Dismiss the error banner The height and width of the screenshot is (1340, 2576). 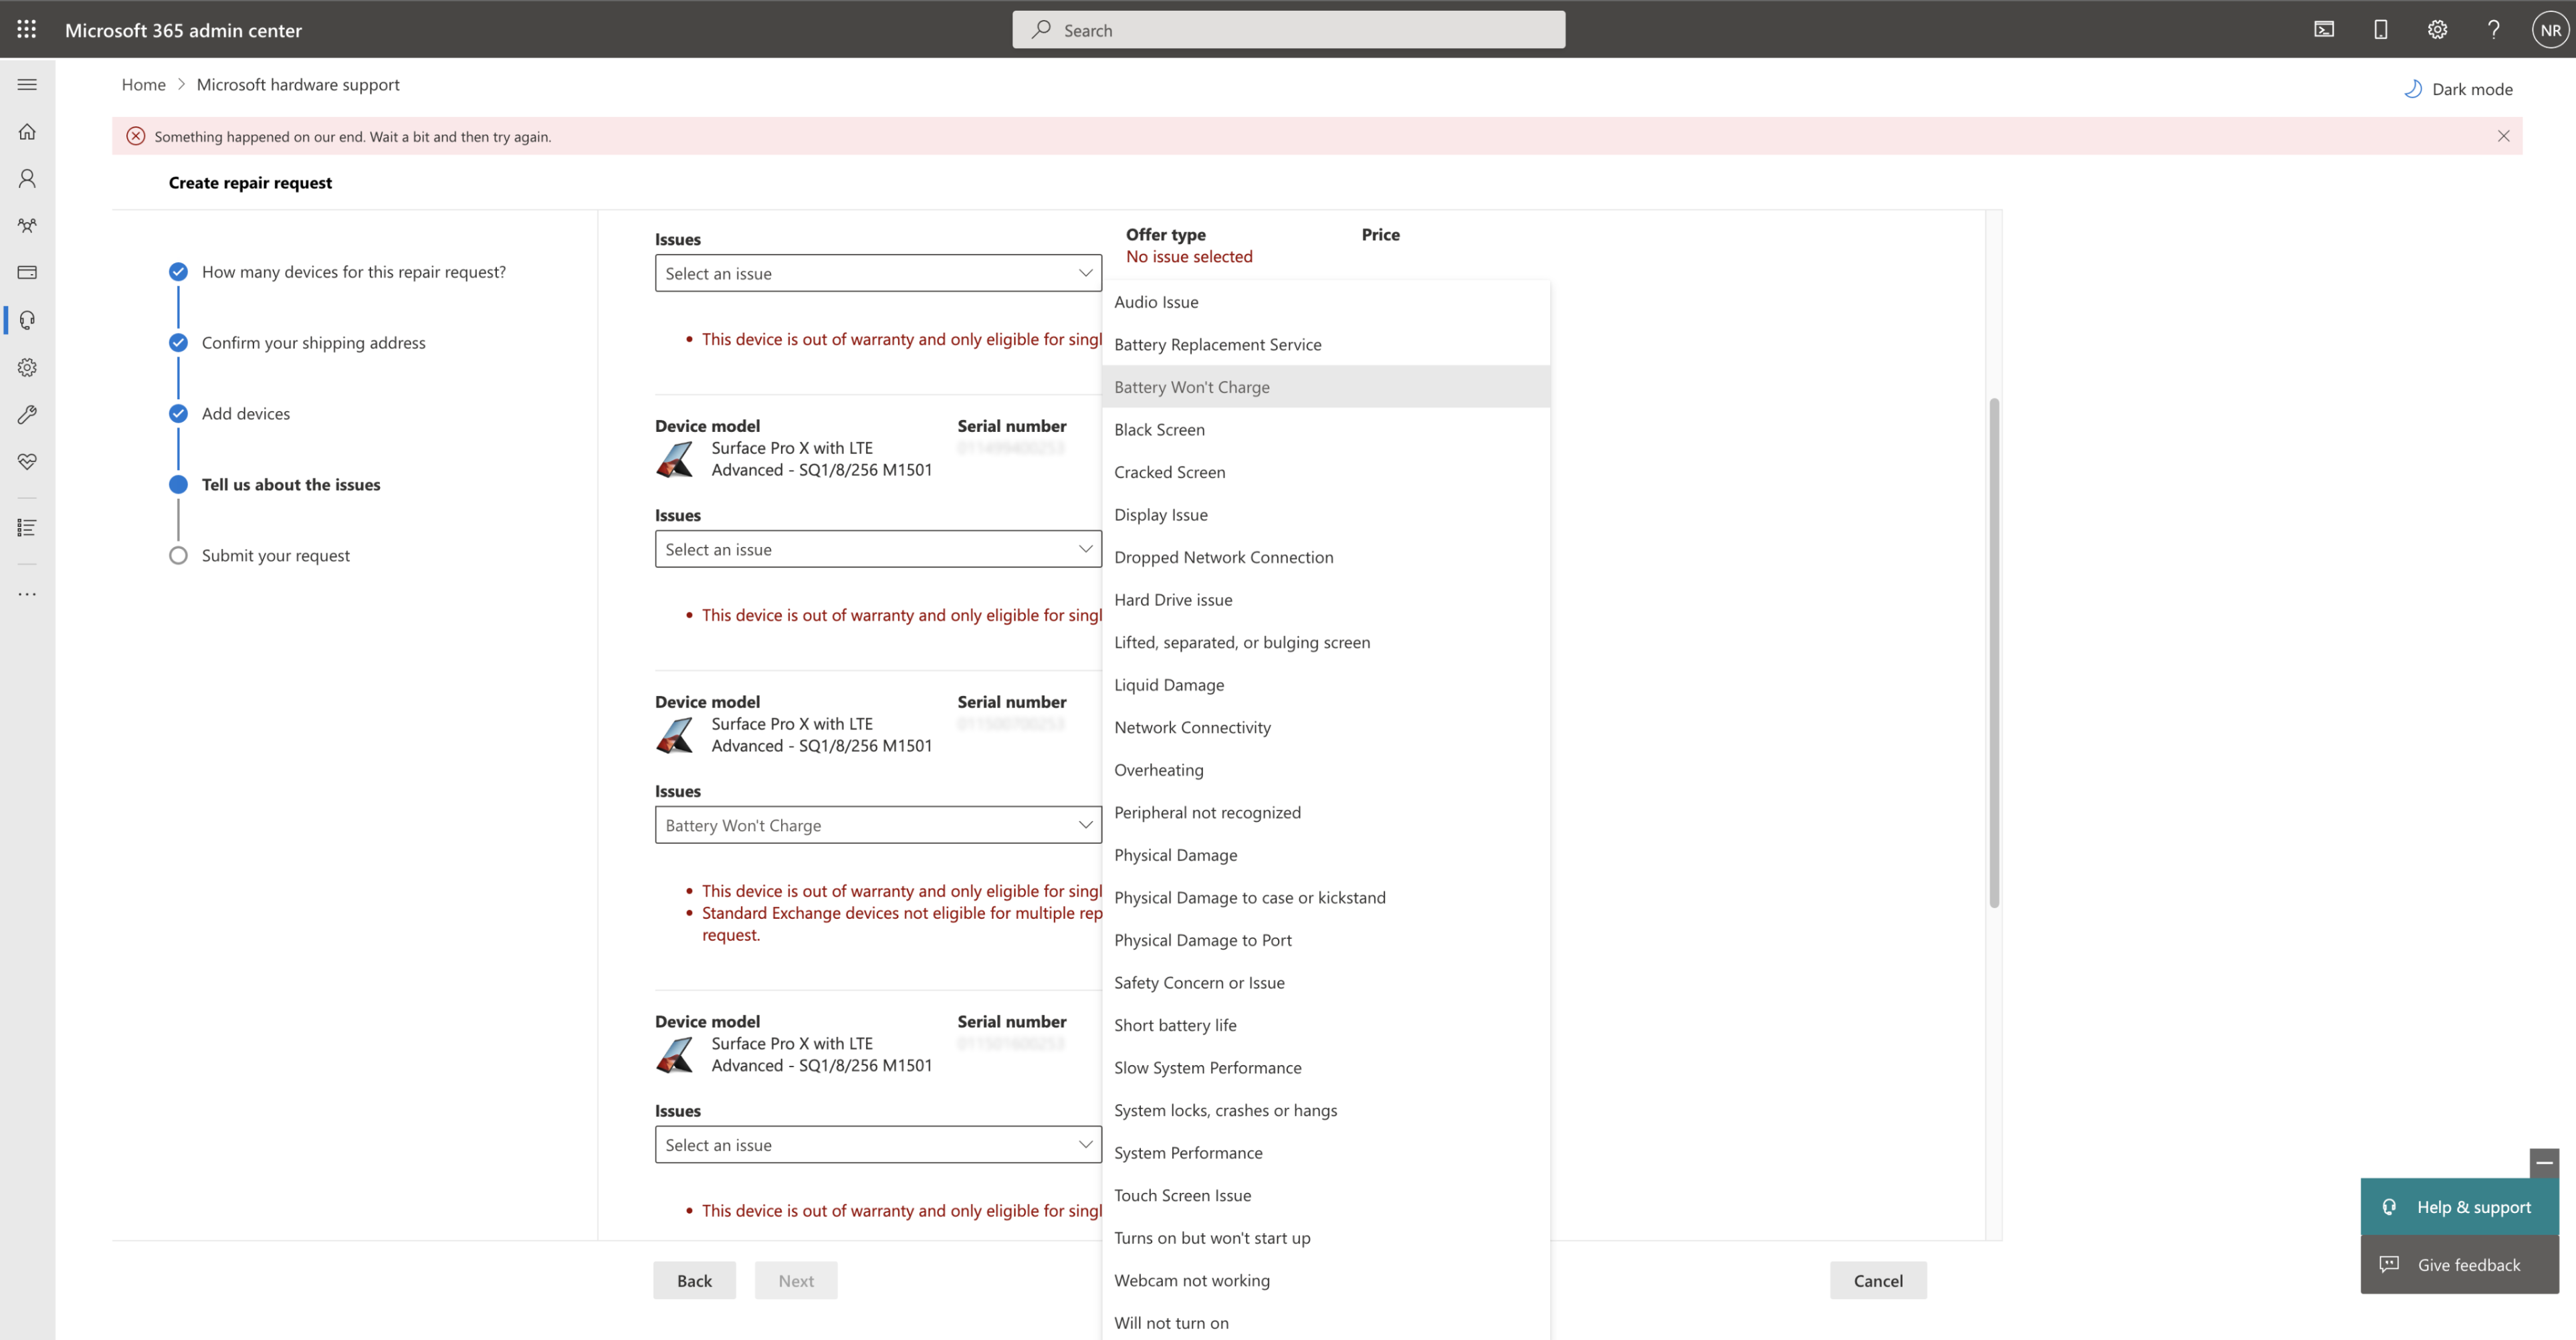[x=2503, y=136]
